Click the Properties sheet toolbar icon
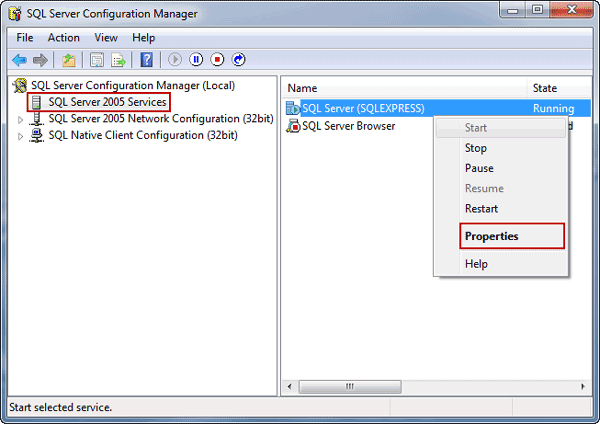Viewport: 600px width, 424px height. click(97, 60)
